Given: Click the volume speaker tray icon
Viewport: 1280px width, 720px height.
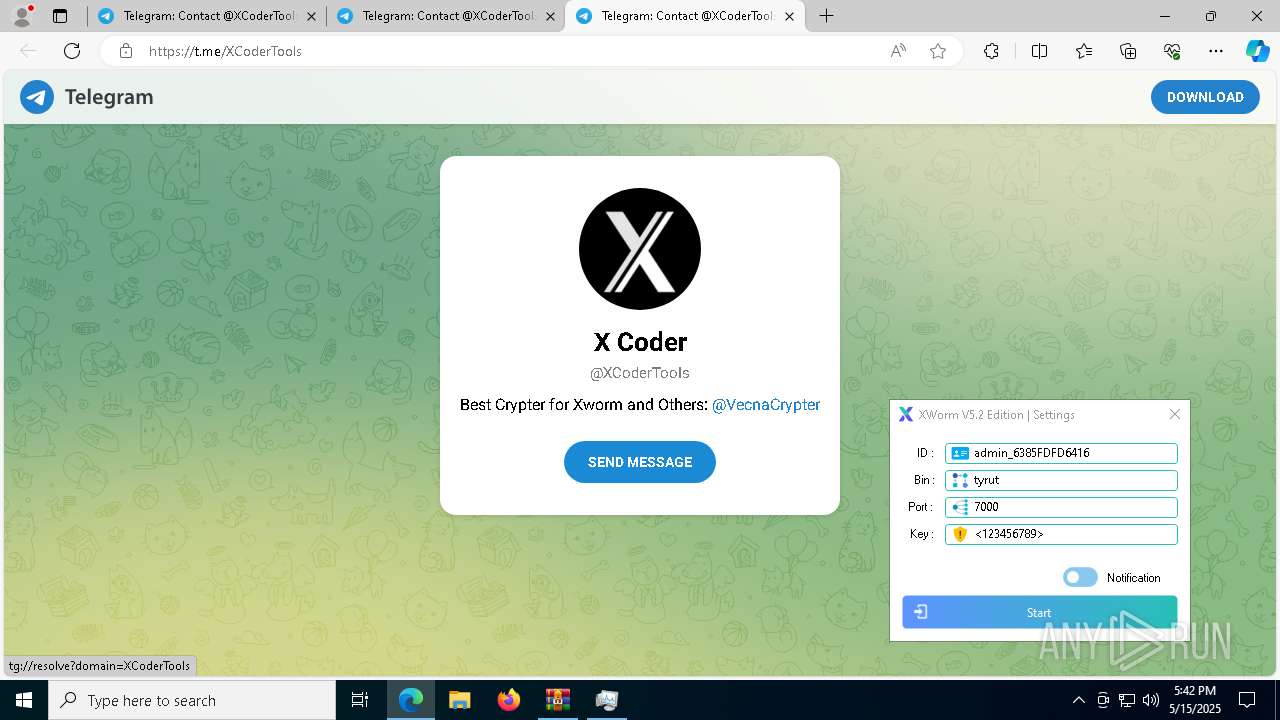Looking at the screenshot, I should point(1151,700).
